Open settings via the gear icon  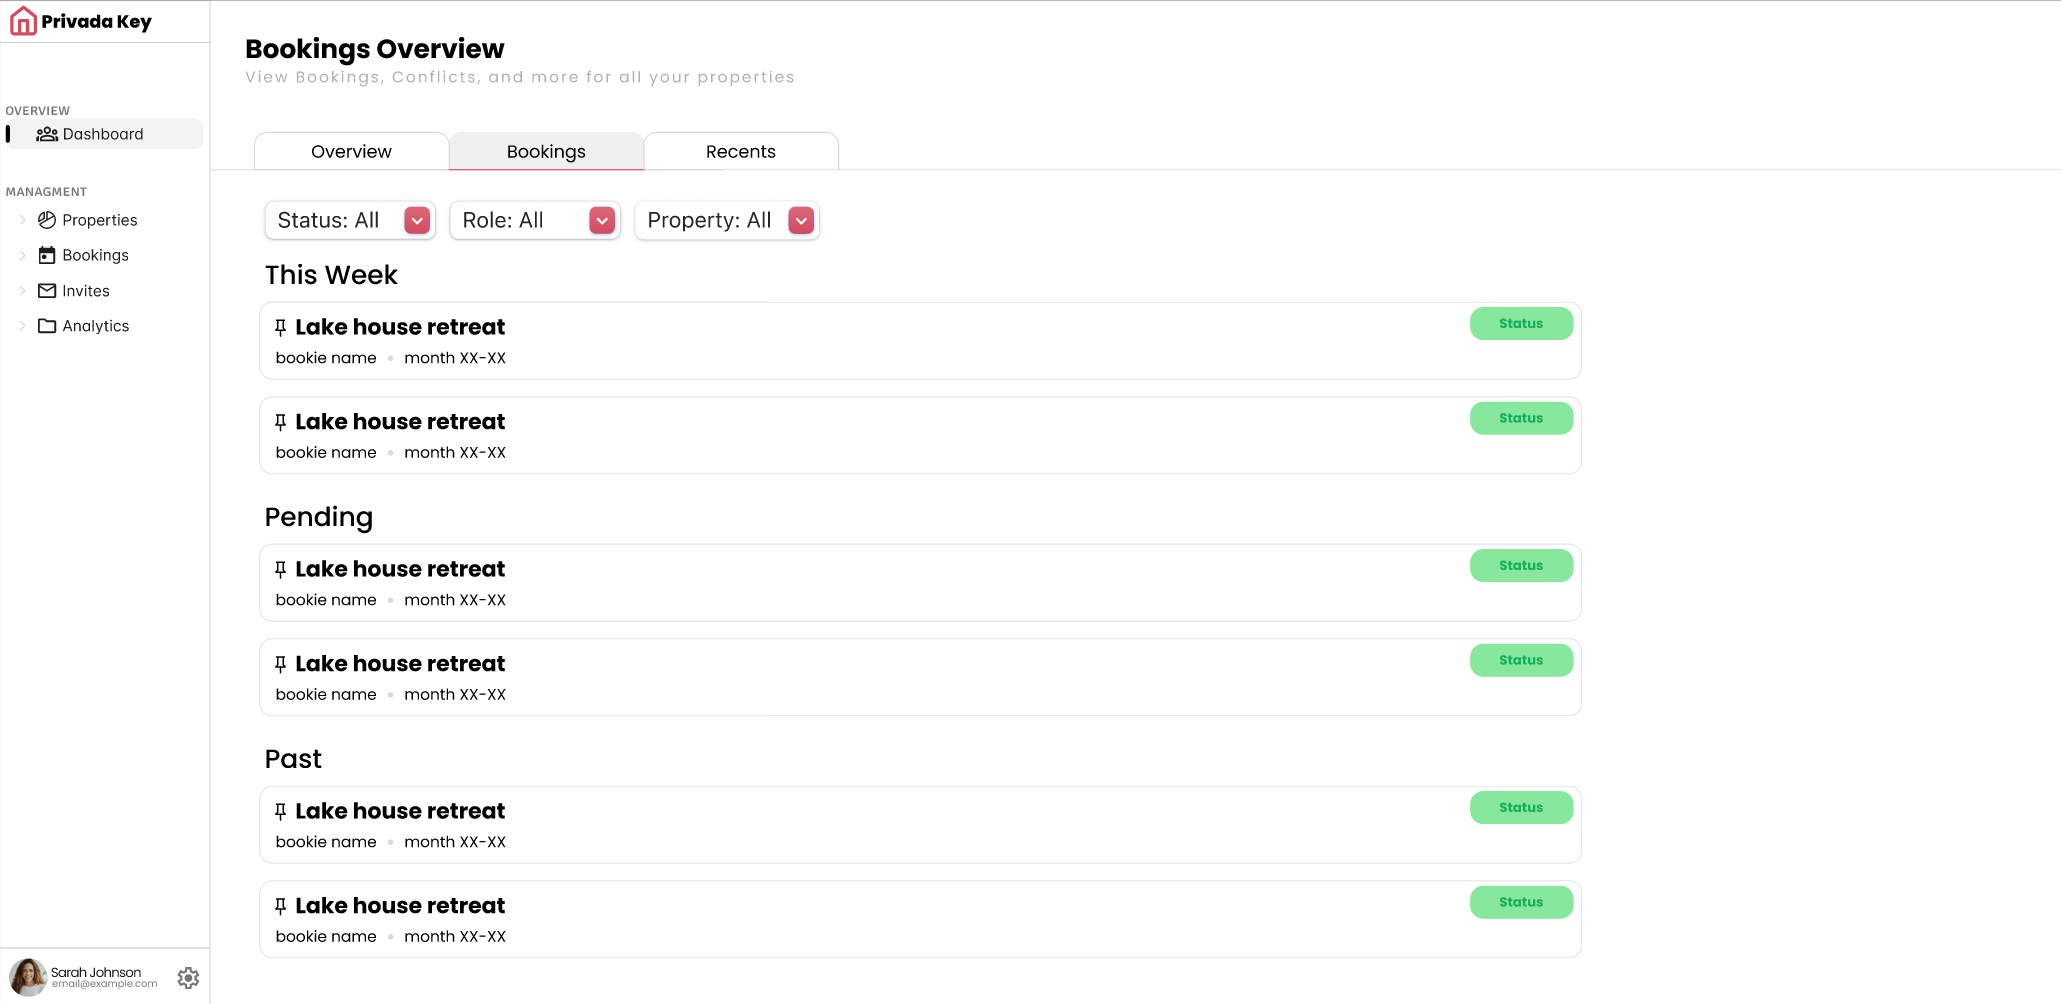click(x=188, y=978)
